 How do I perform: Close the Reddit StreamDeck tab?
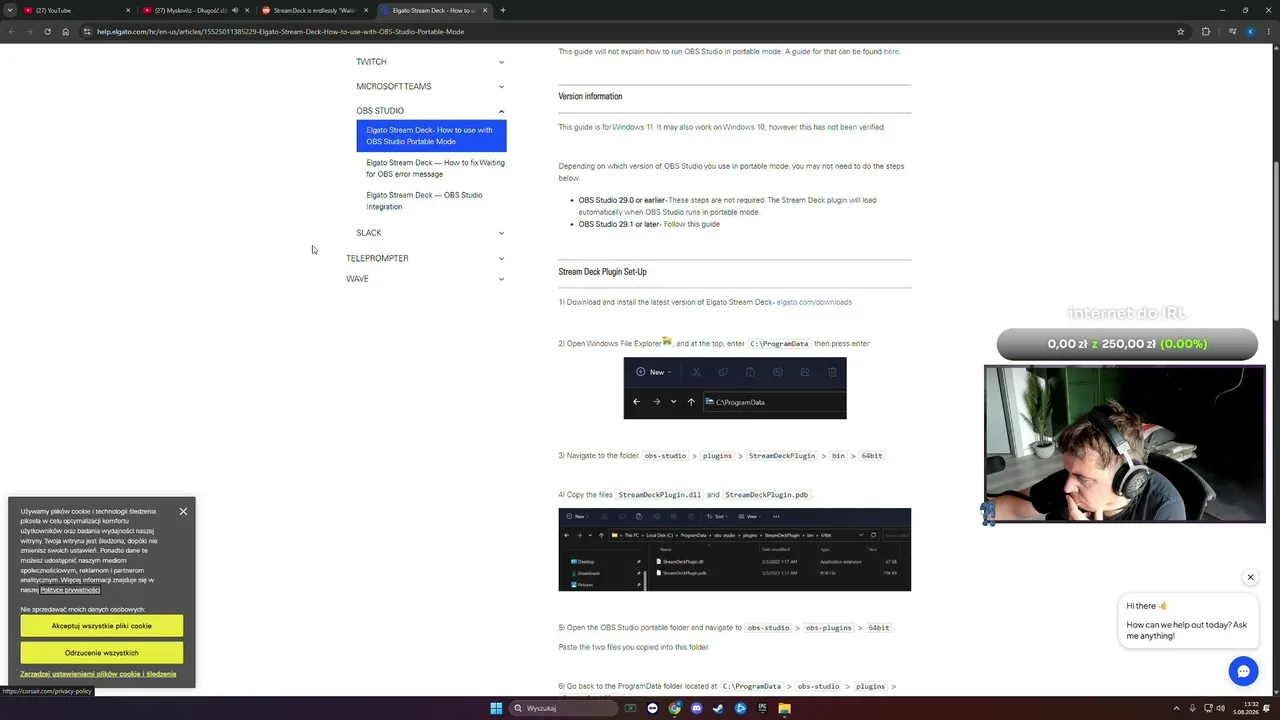click(366, 10)
